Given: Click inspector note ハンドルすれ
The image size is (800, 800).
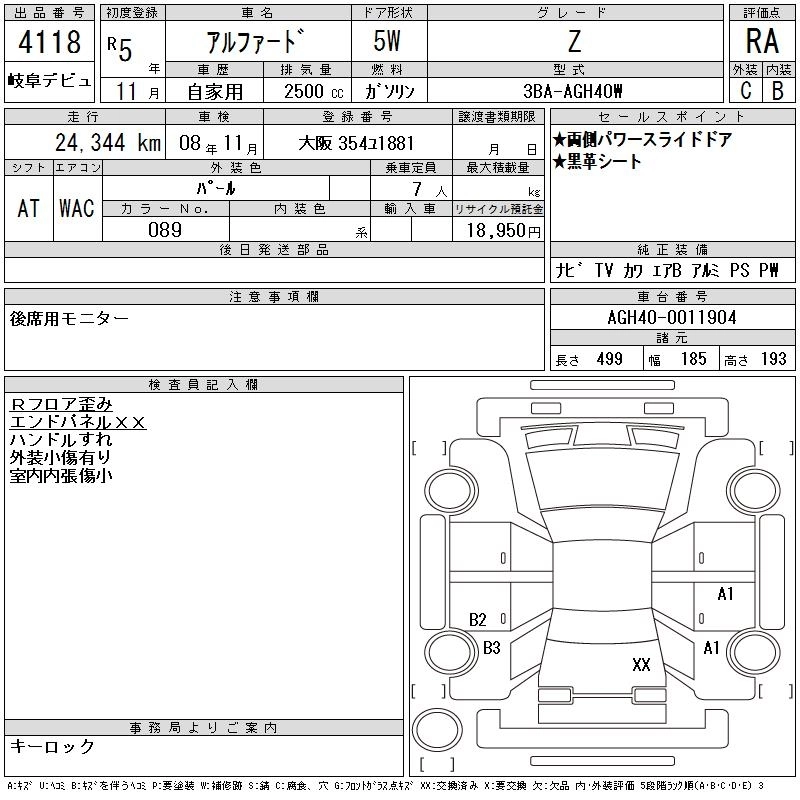Looking at the screenshot, I should pos(61,440).
